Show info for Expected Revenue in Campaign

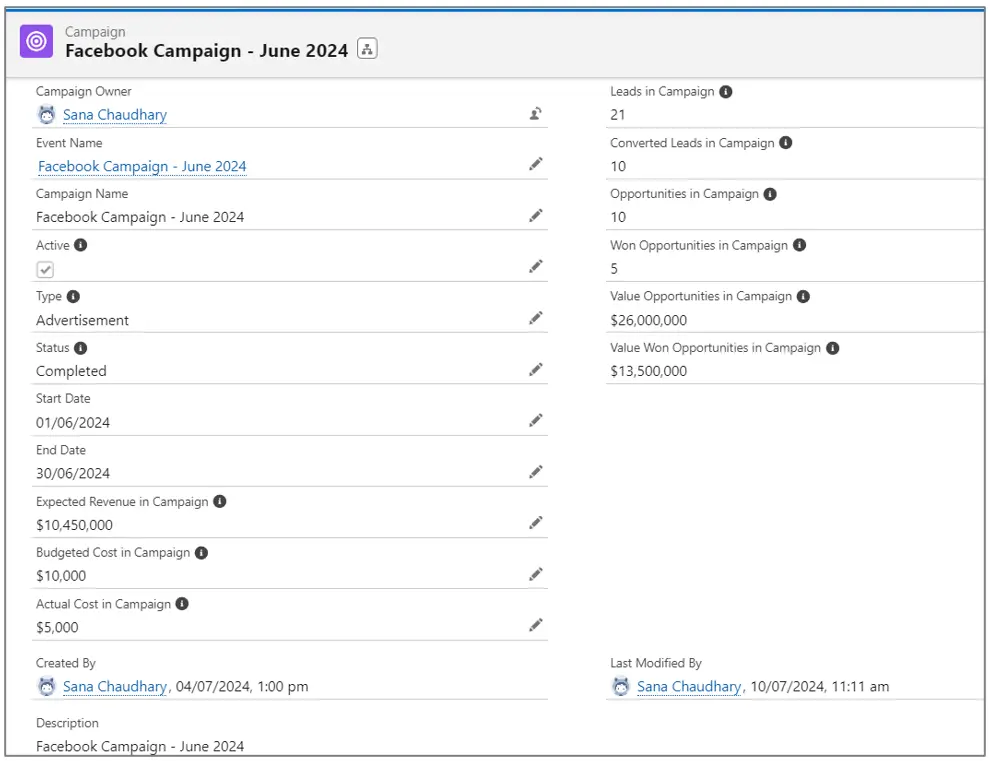point(220,501)
